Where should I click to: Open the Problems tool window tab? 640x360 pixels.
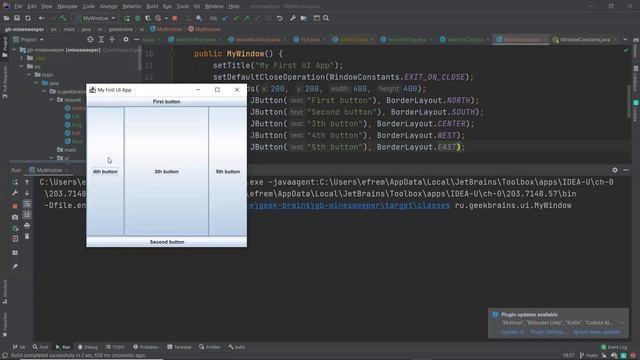[146, 347]
